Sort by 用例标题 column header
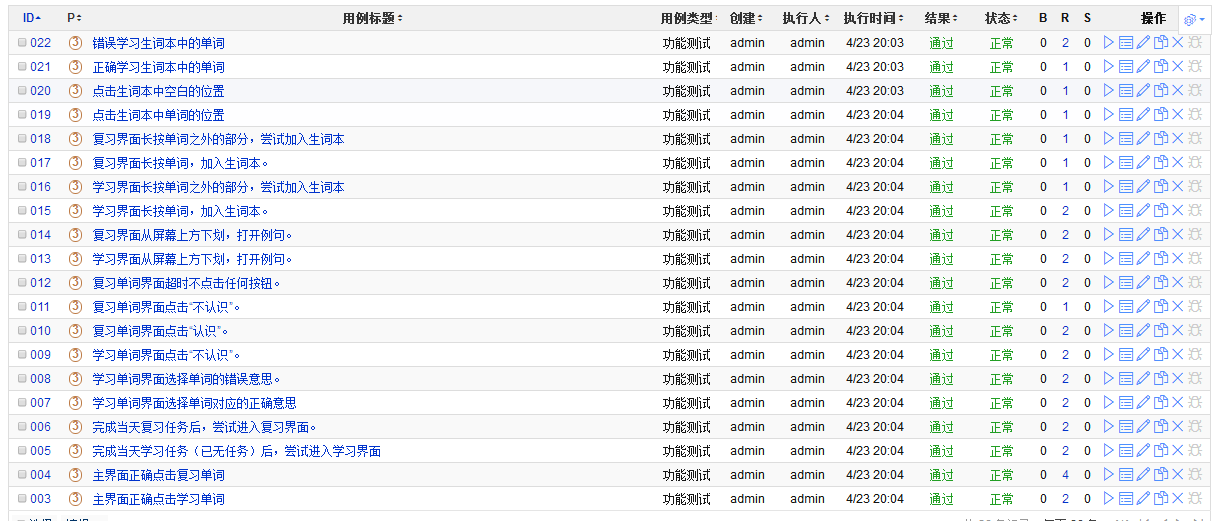The width and height of the screenshot is (1225, 521). (373, 18)
